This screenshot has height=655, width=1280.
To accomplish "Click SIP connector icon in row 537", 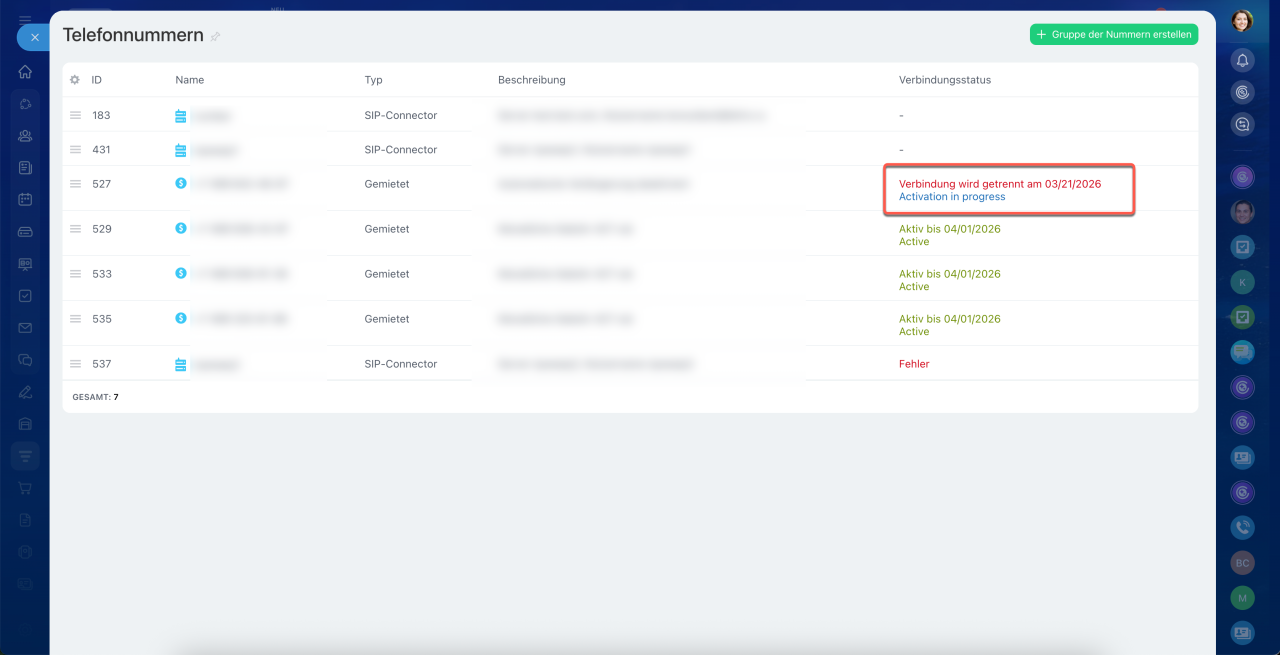I will click(x=181, y=365).
